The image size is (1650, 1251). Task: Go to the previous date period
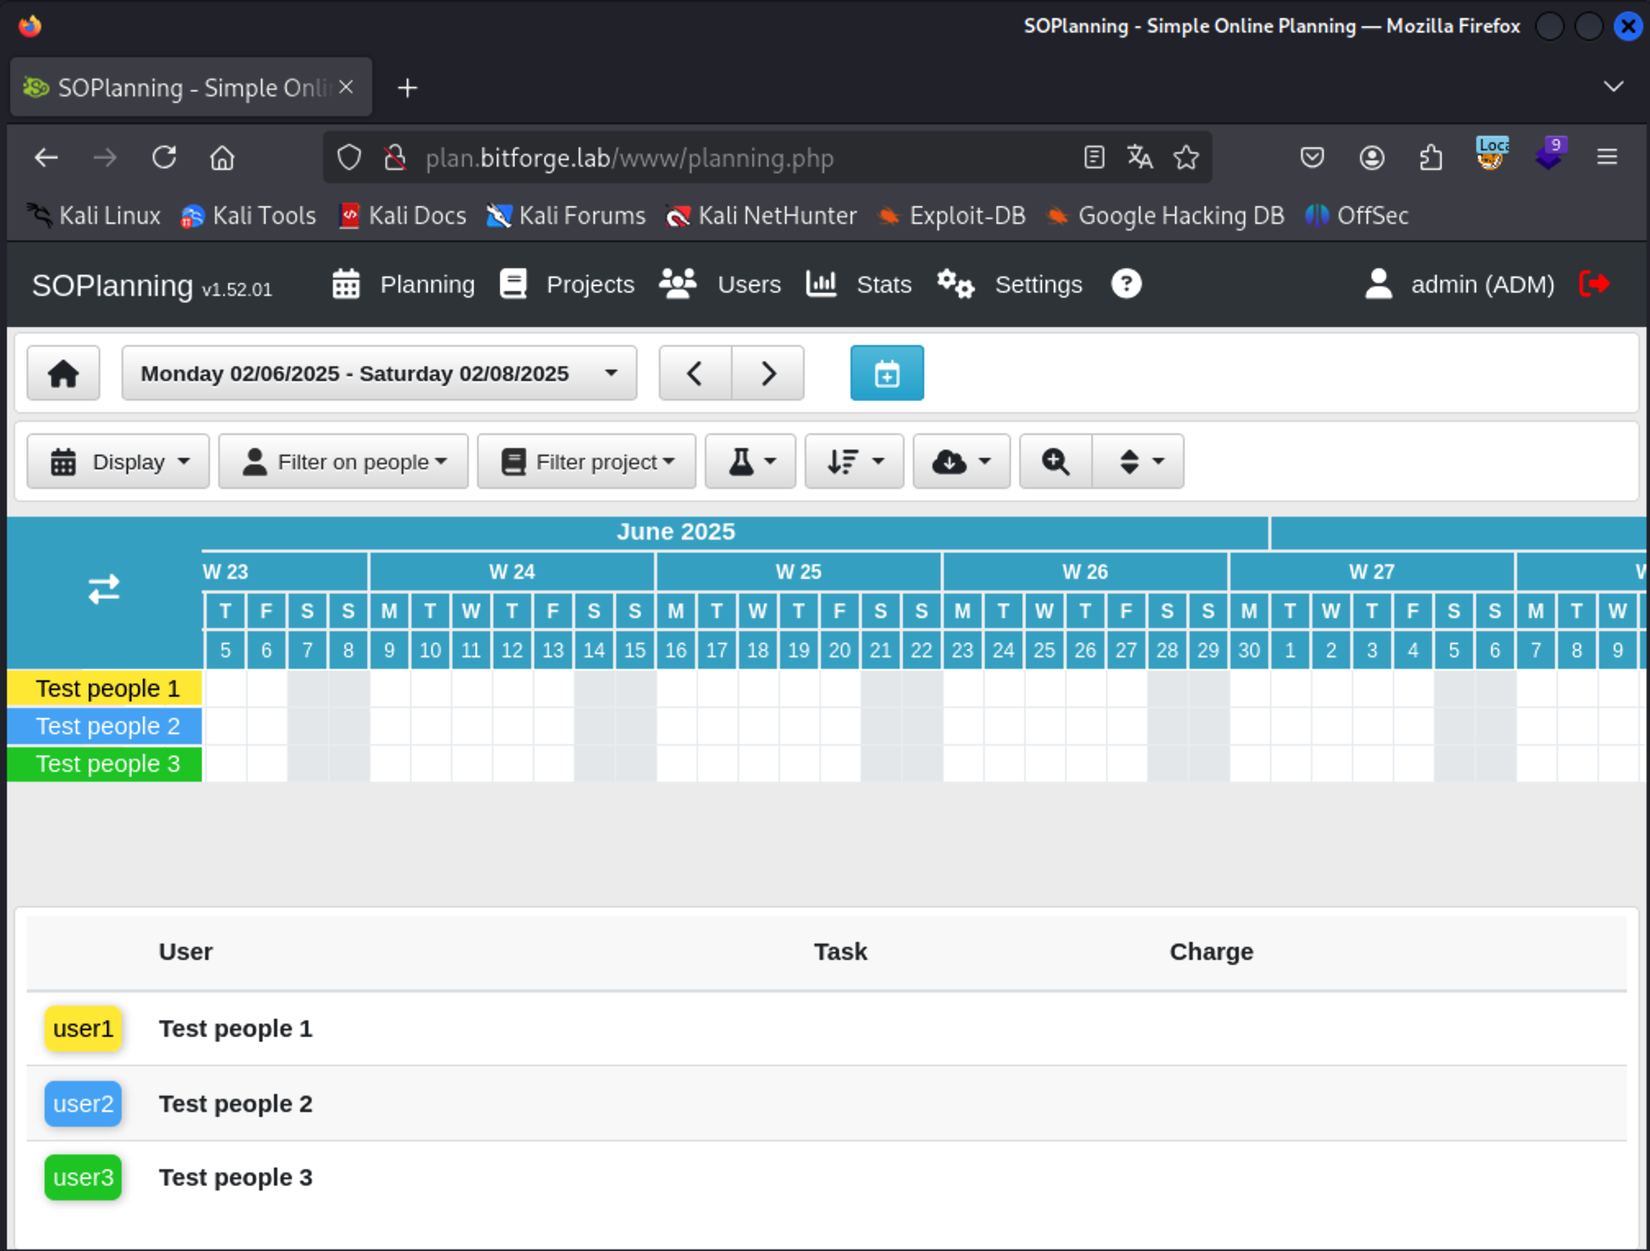[695, 374]
